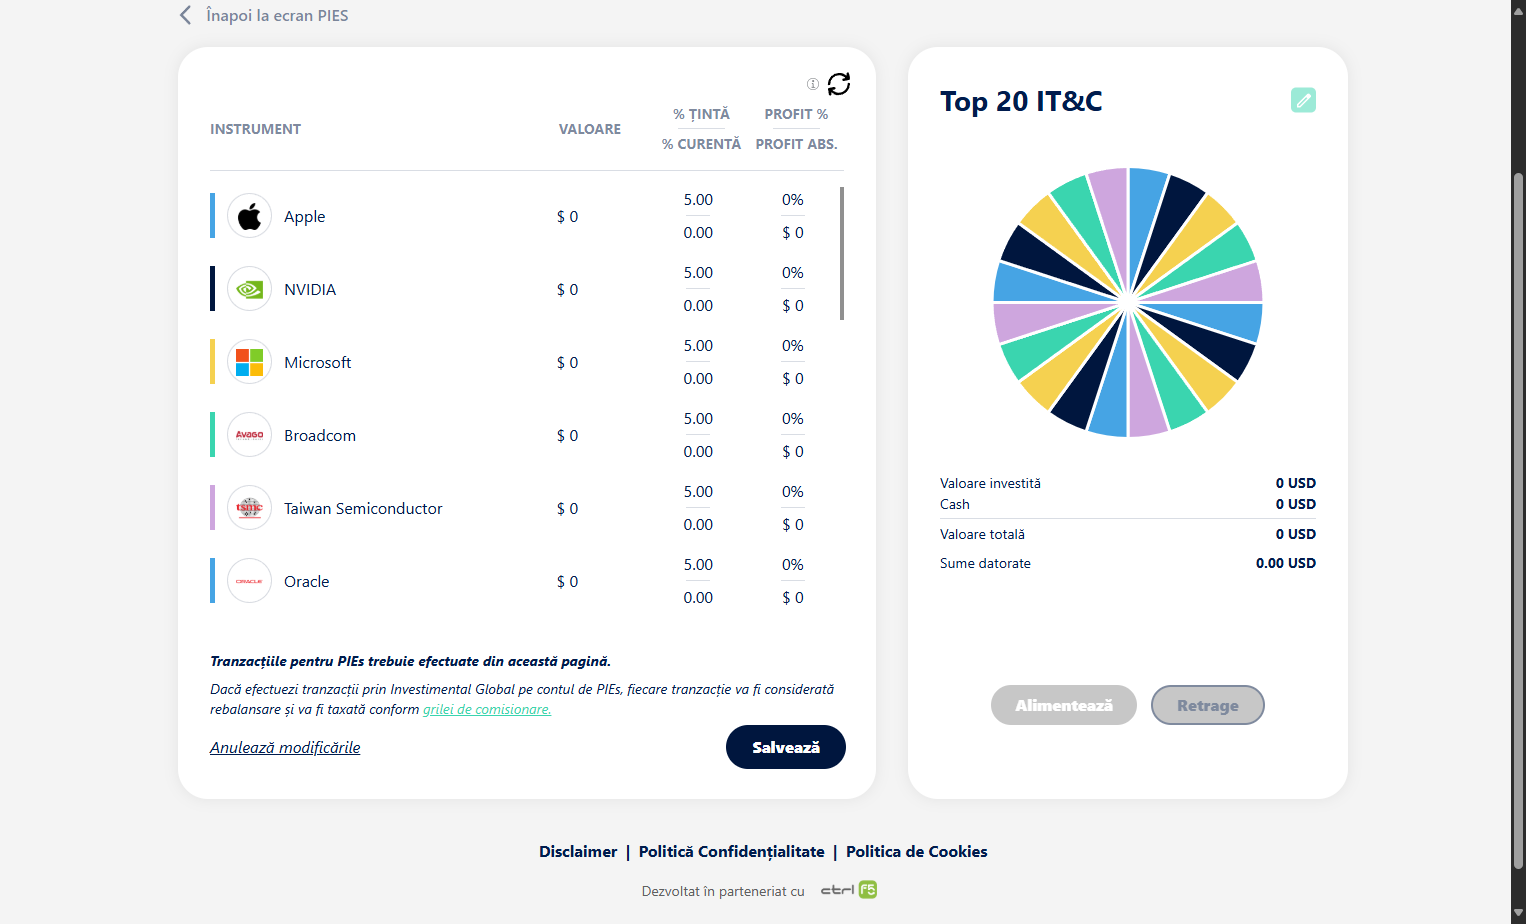Click Microsoft's target percent 5.00 field
This screenshot has height=924, width=1526.
click(698, 346)
